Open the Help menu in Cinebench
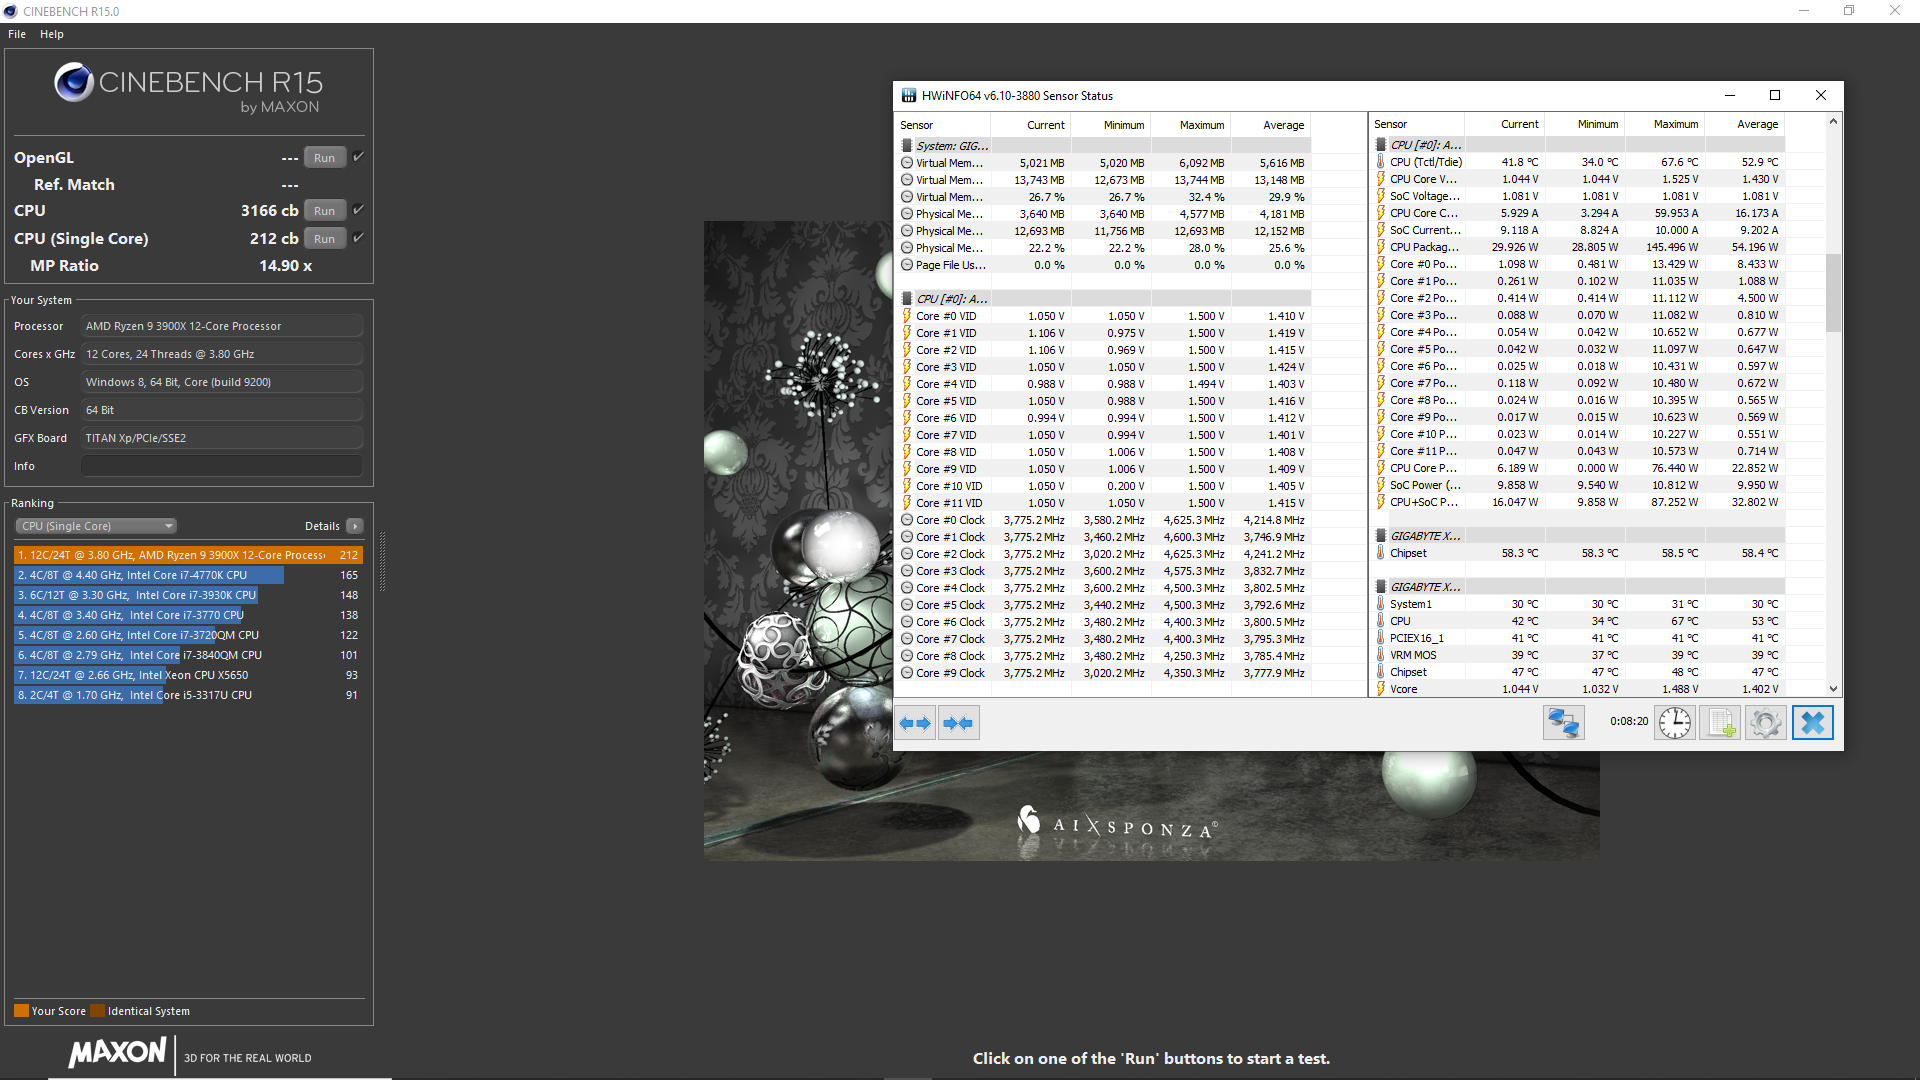 point(52,34)
